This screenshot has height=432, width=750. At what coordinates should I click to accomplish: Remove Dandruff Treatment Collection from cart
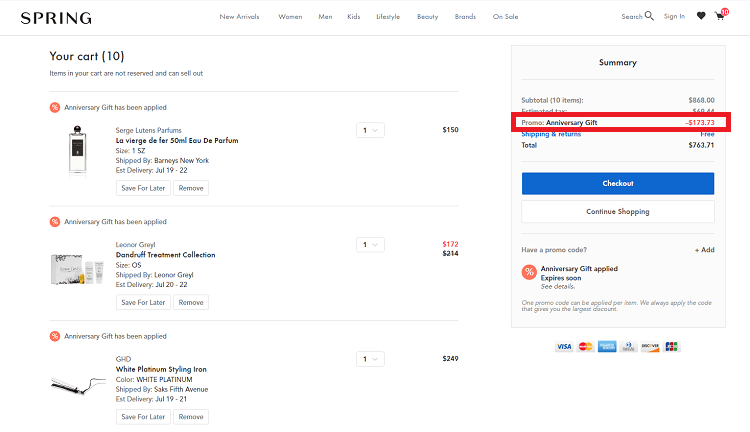point(191,302)
